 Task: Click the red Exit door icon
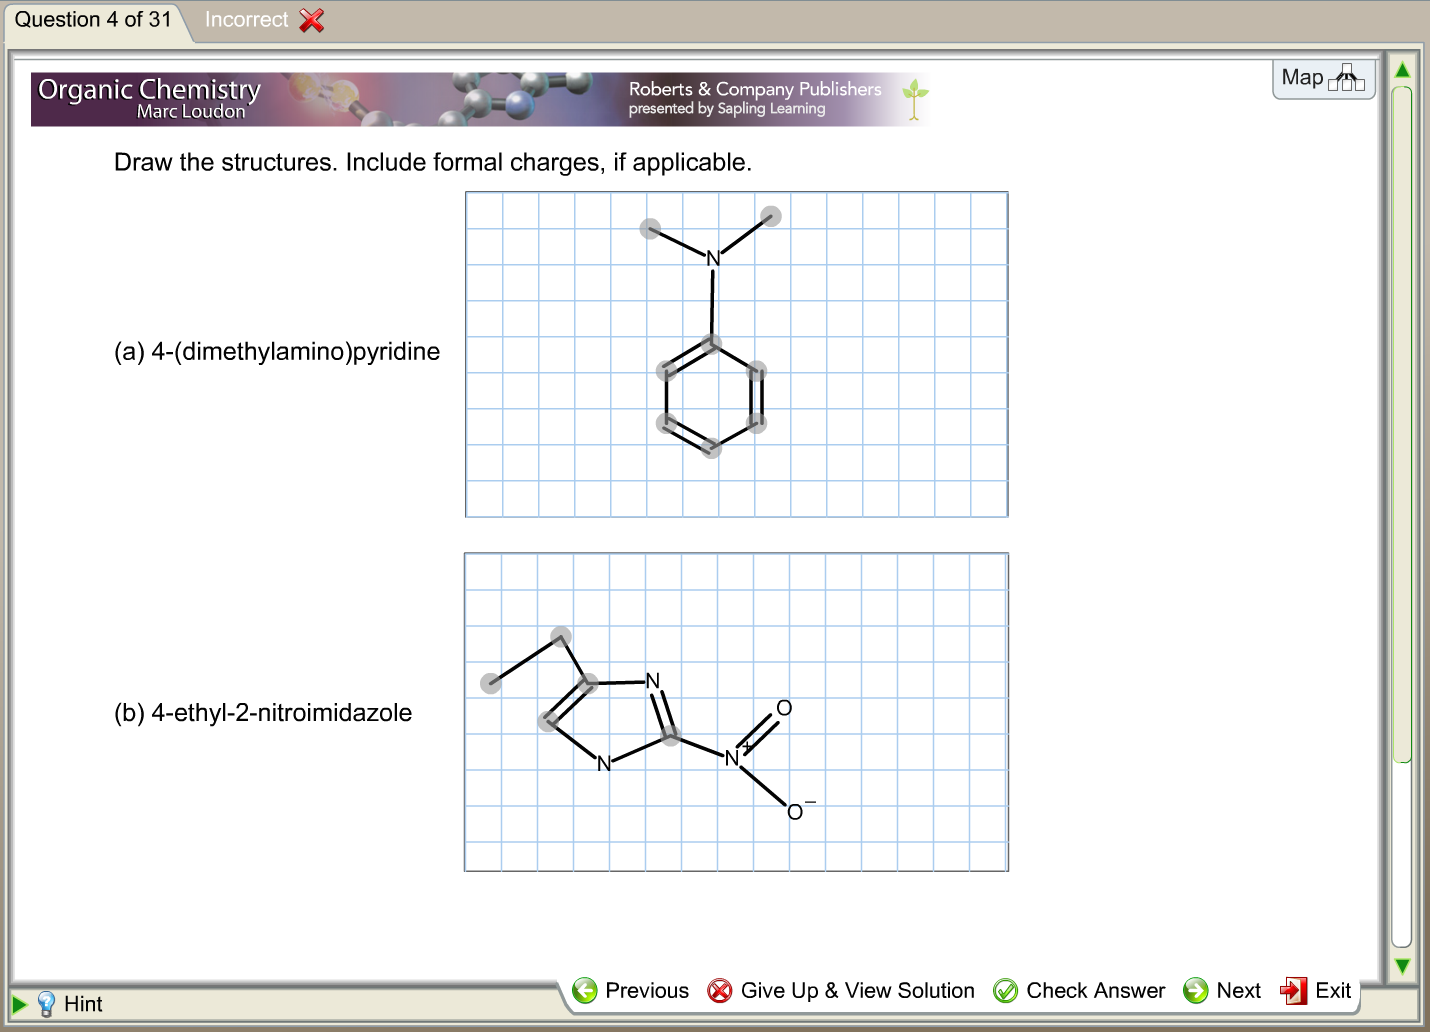pos(1294,990)
